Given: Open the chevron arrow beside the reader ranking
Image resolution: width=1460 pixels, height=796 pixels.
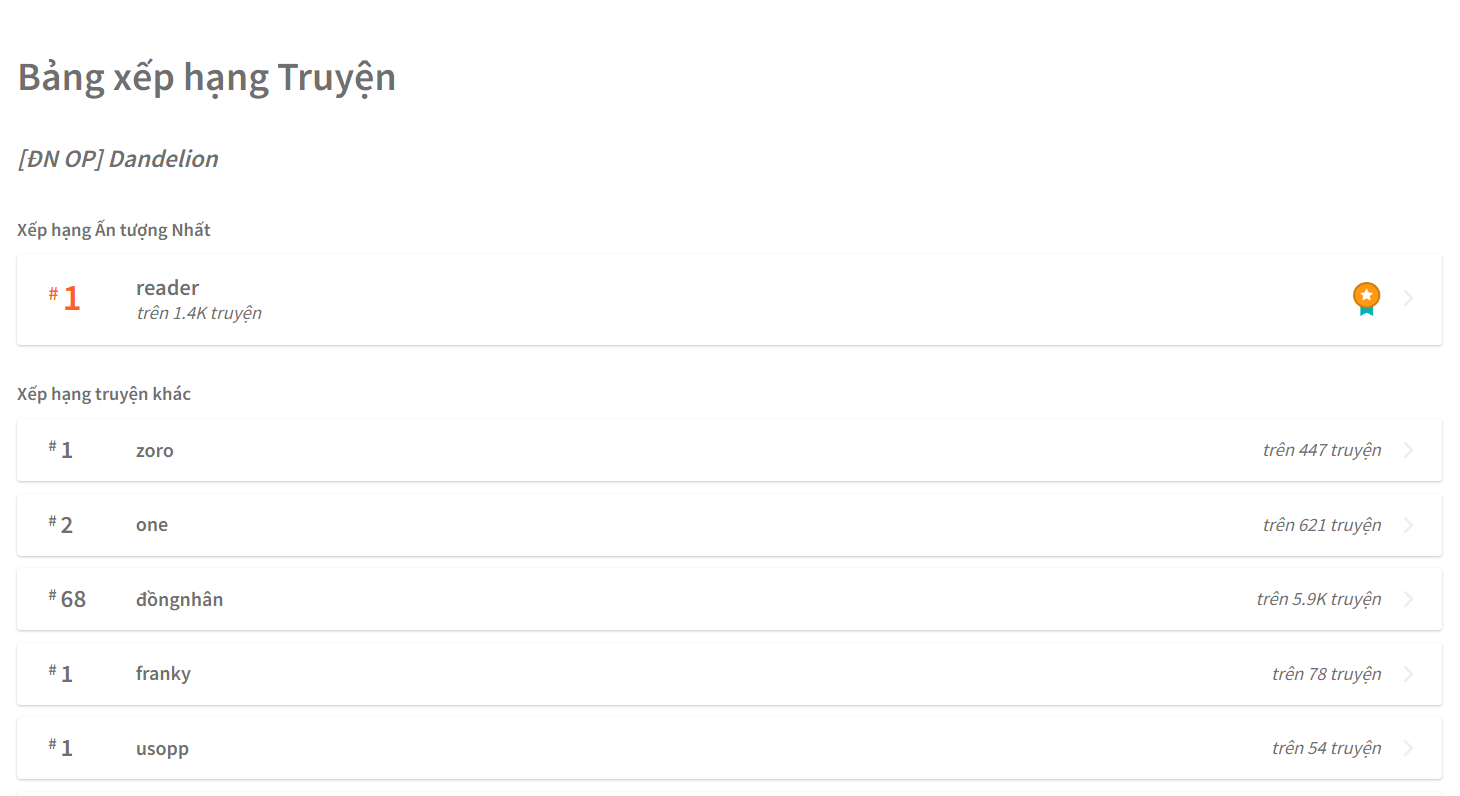Looking at the screenshot, I should pos(1408,298).
